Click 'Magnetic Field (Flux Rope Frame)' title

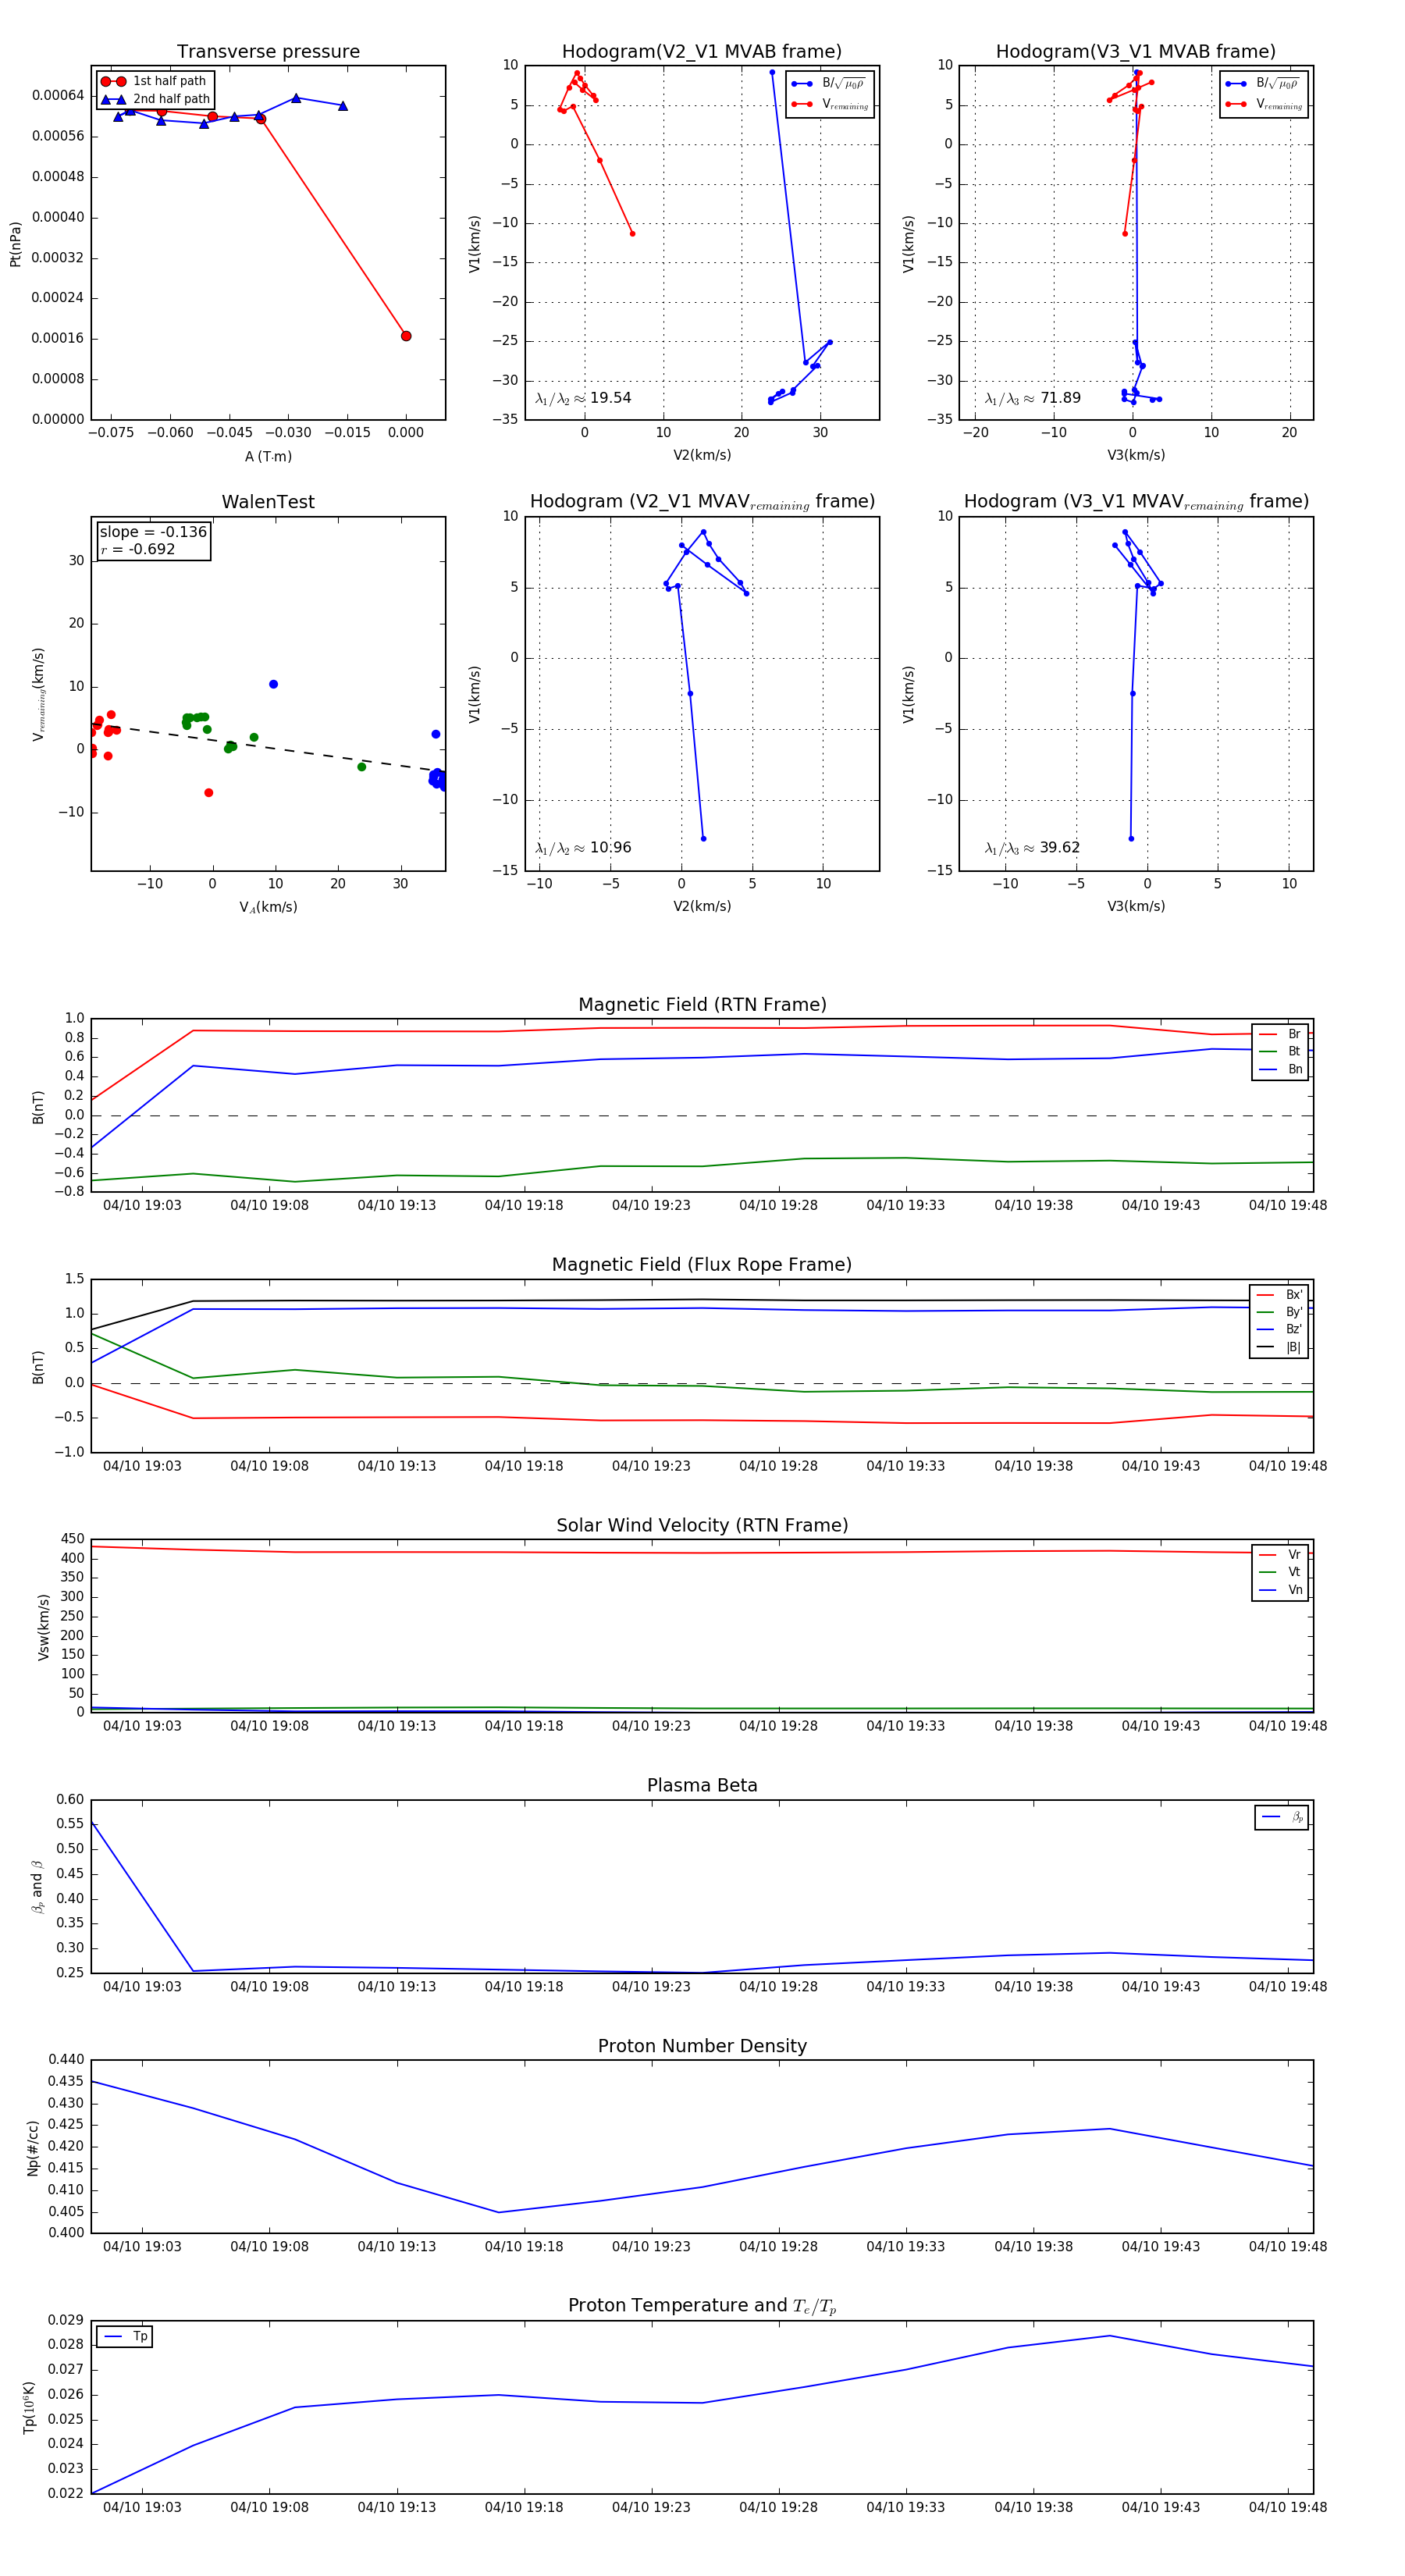point(702,1265)
